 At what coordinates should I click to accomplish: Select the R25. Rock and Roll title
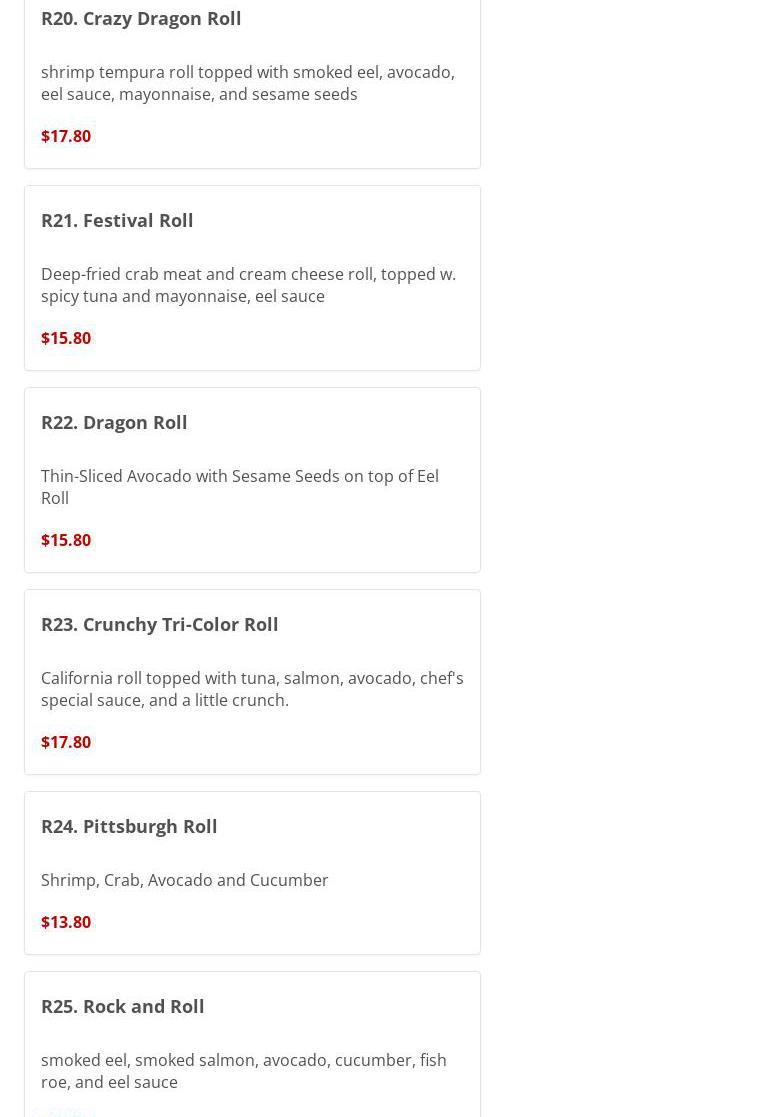(123, 1007)
